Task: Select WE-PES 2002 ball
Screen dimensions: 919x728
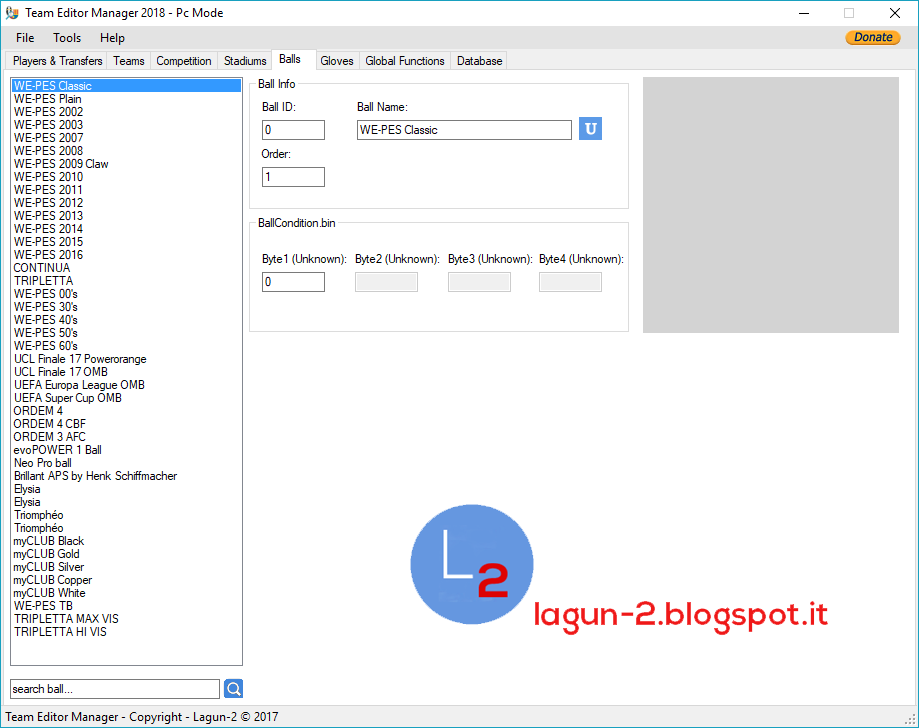Action: click(x=127, y=111)
